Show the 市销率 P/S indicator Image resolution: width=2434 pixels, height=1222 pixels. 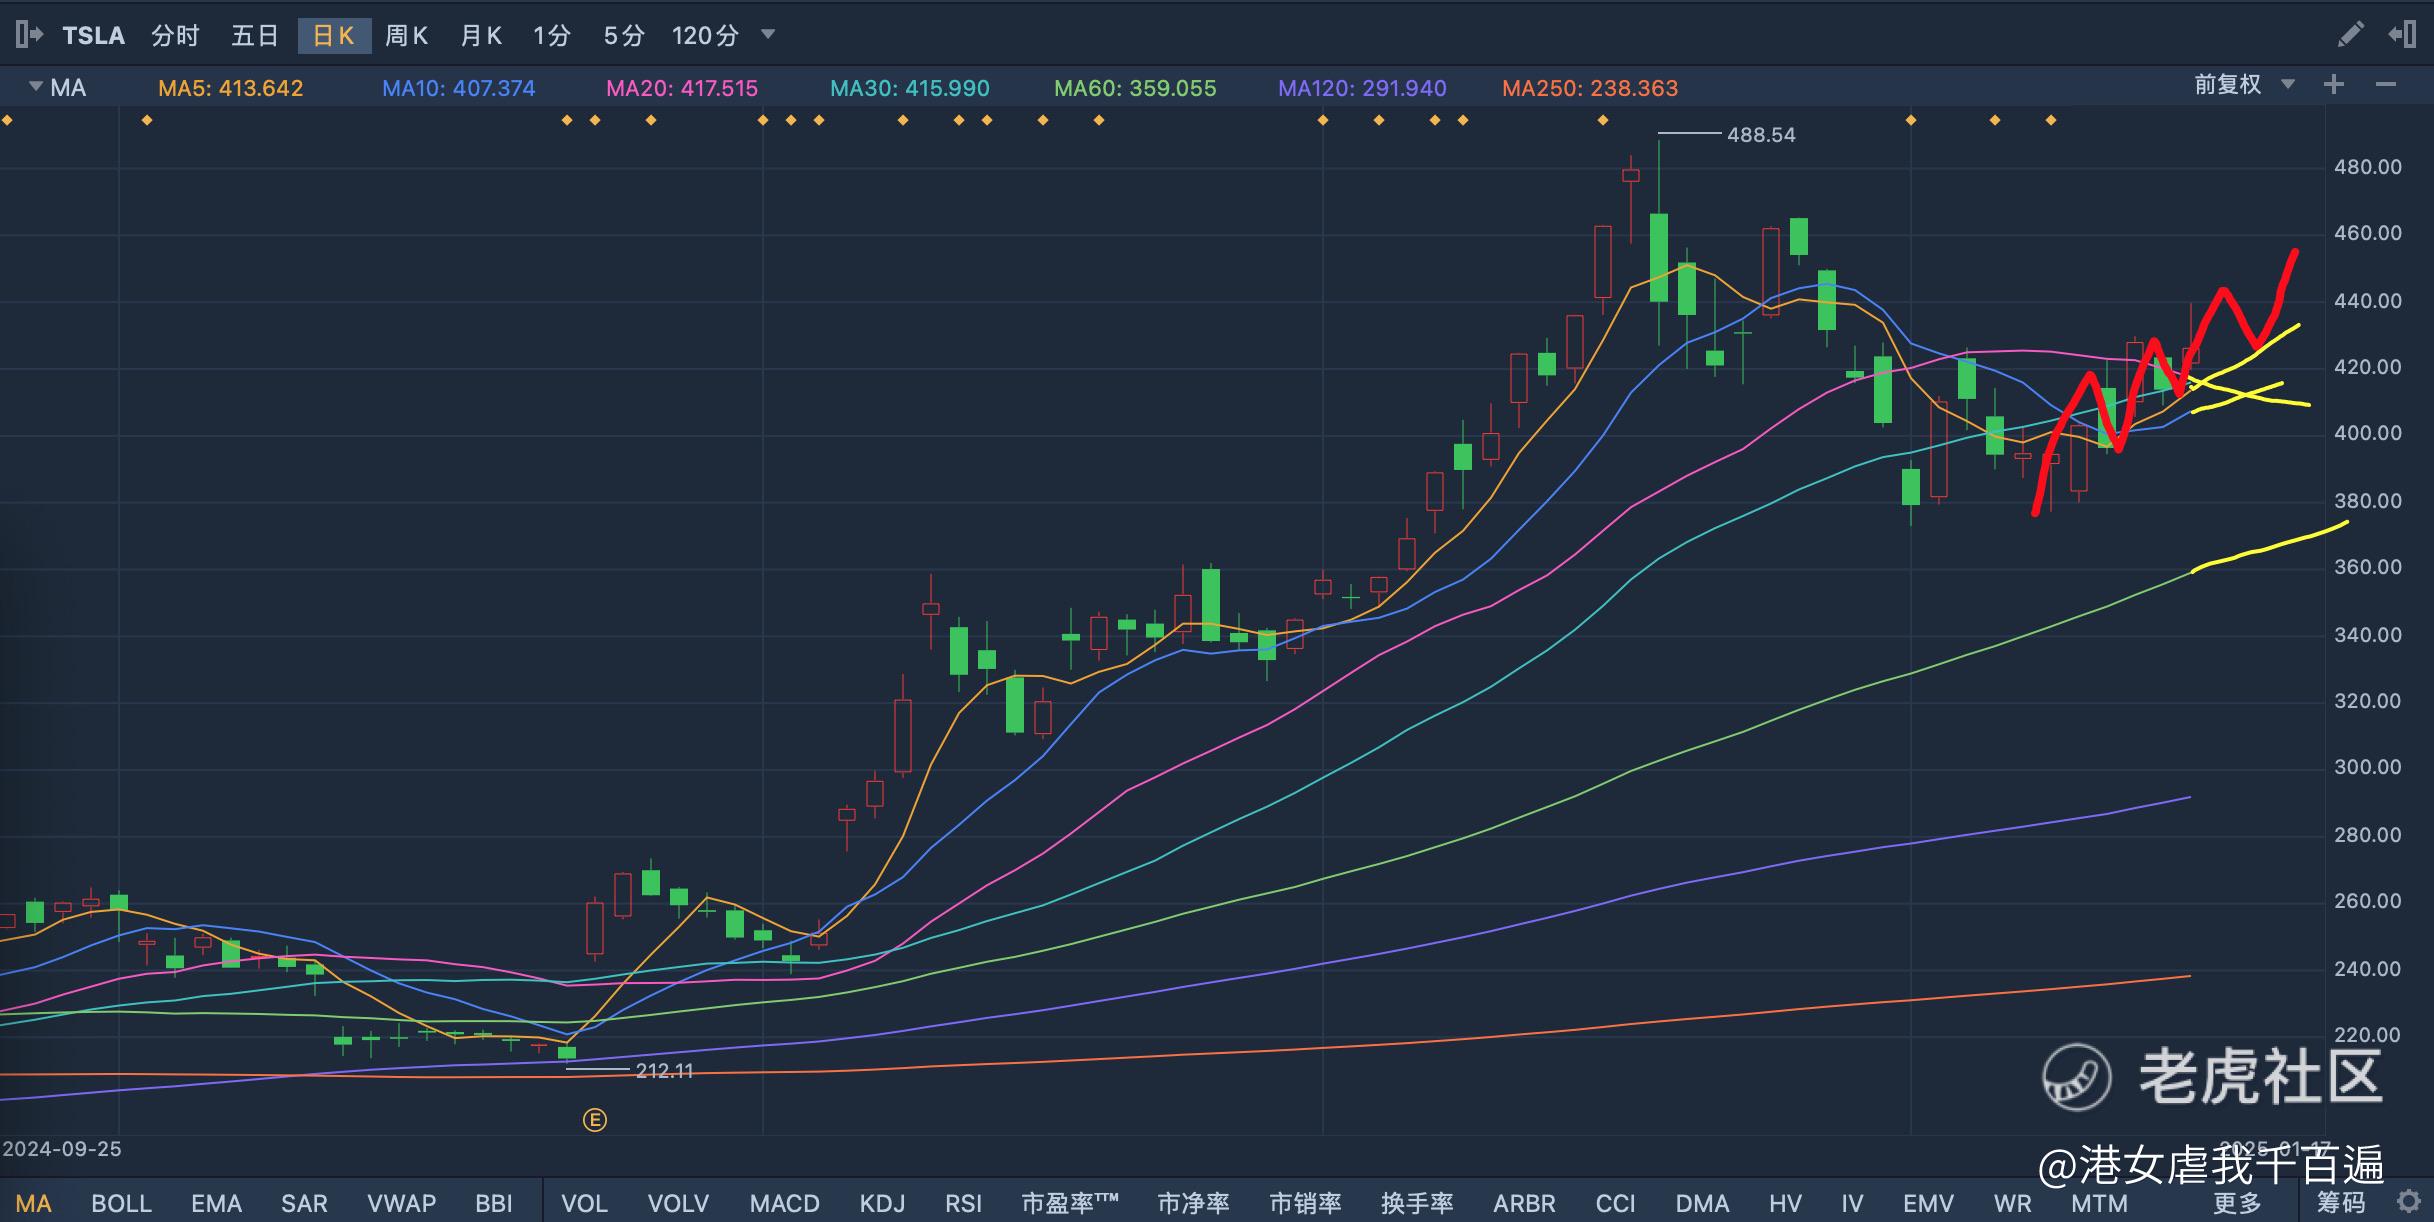pos(1305,1203)
